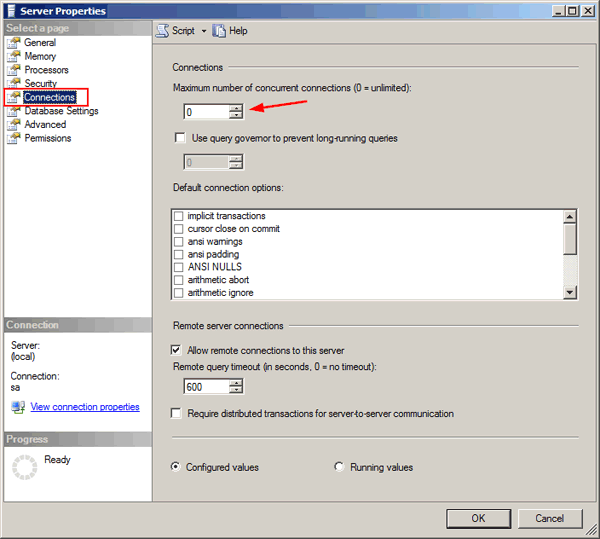Click the Script toolbar icon
Viewport: 600px width, 539px height.
click(162, 31)
